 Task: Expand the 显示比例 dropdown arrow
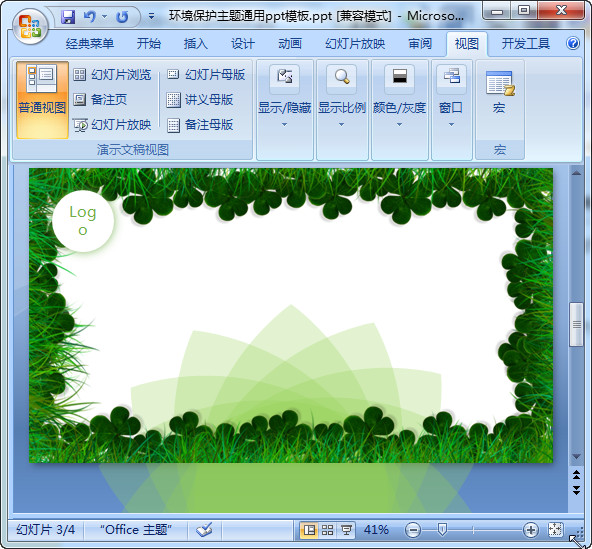(341, 125)
